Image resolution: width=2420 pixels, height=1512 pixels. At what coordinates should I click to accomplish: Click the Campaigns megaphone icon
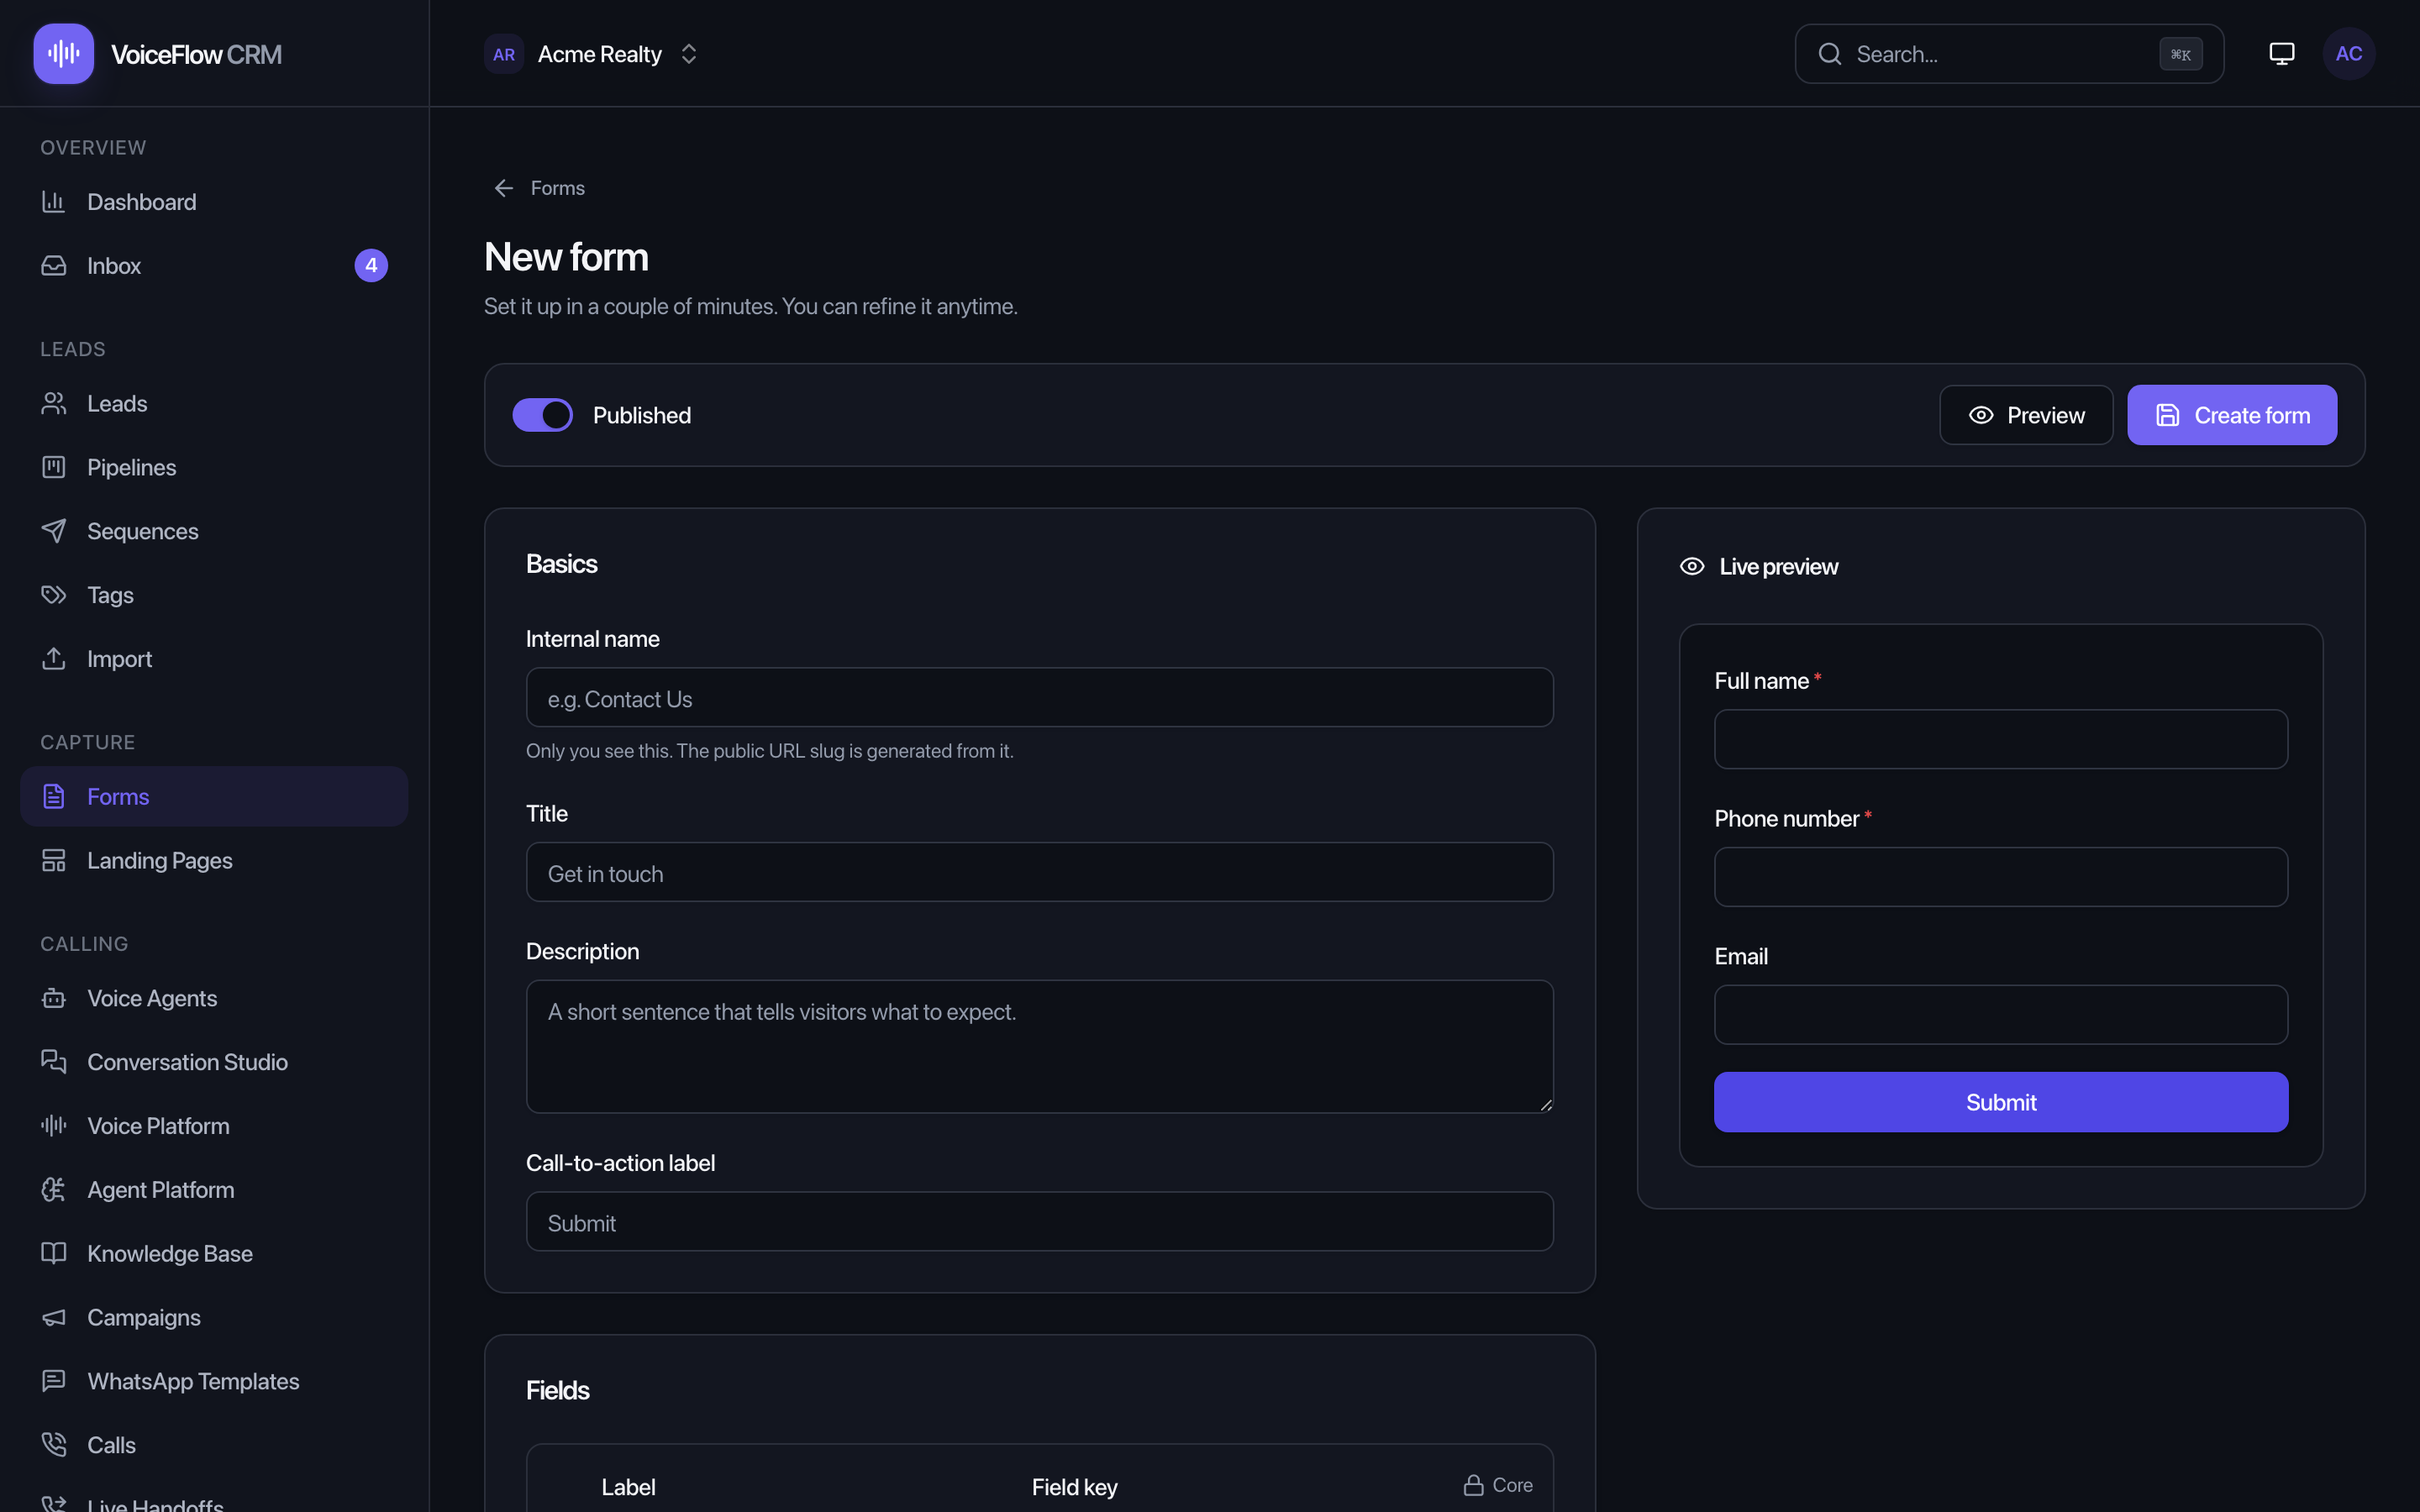pyautogui.click(x=54, y=1318)
